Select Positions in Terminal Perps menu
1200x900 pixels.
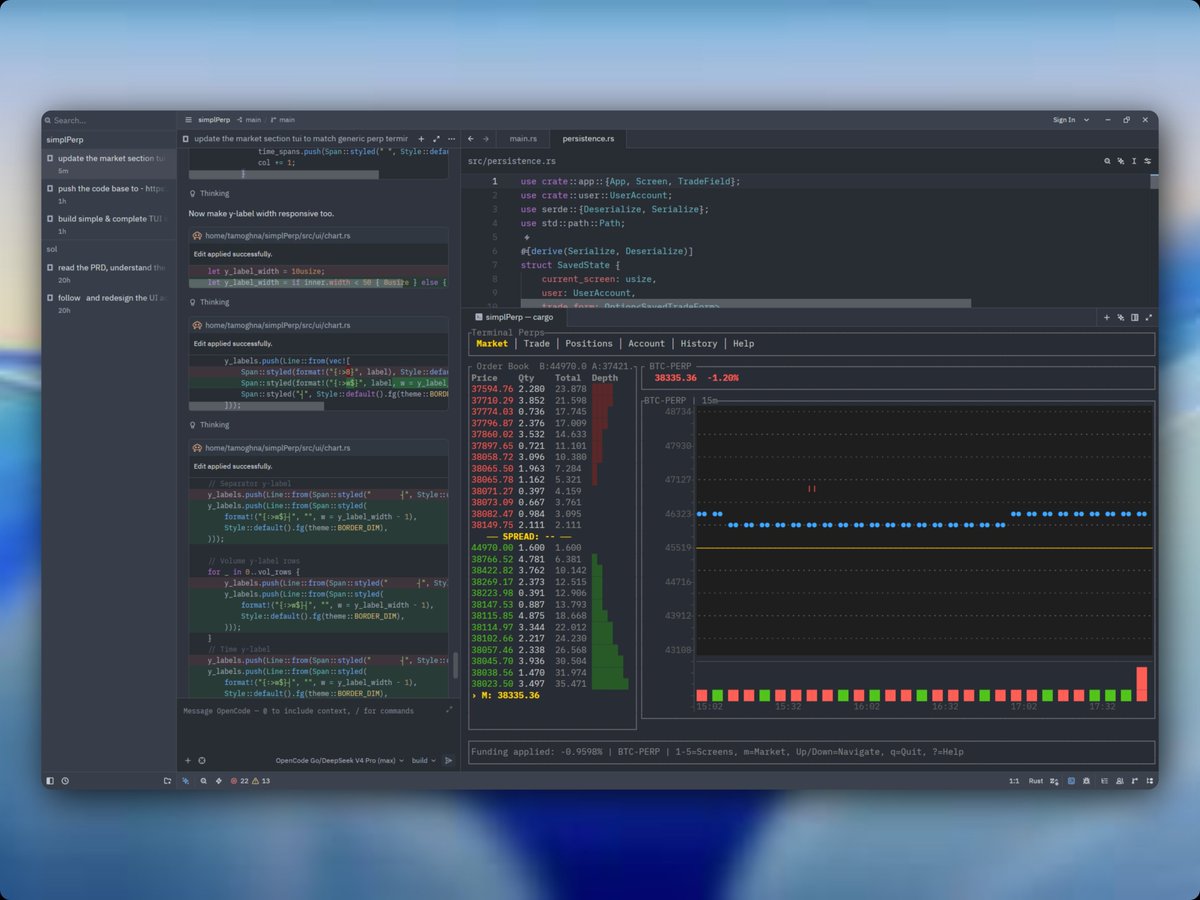point(589,343)
